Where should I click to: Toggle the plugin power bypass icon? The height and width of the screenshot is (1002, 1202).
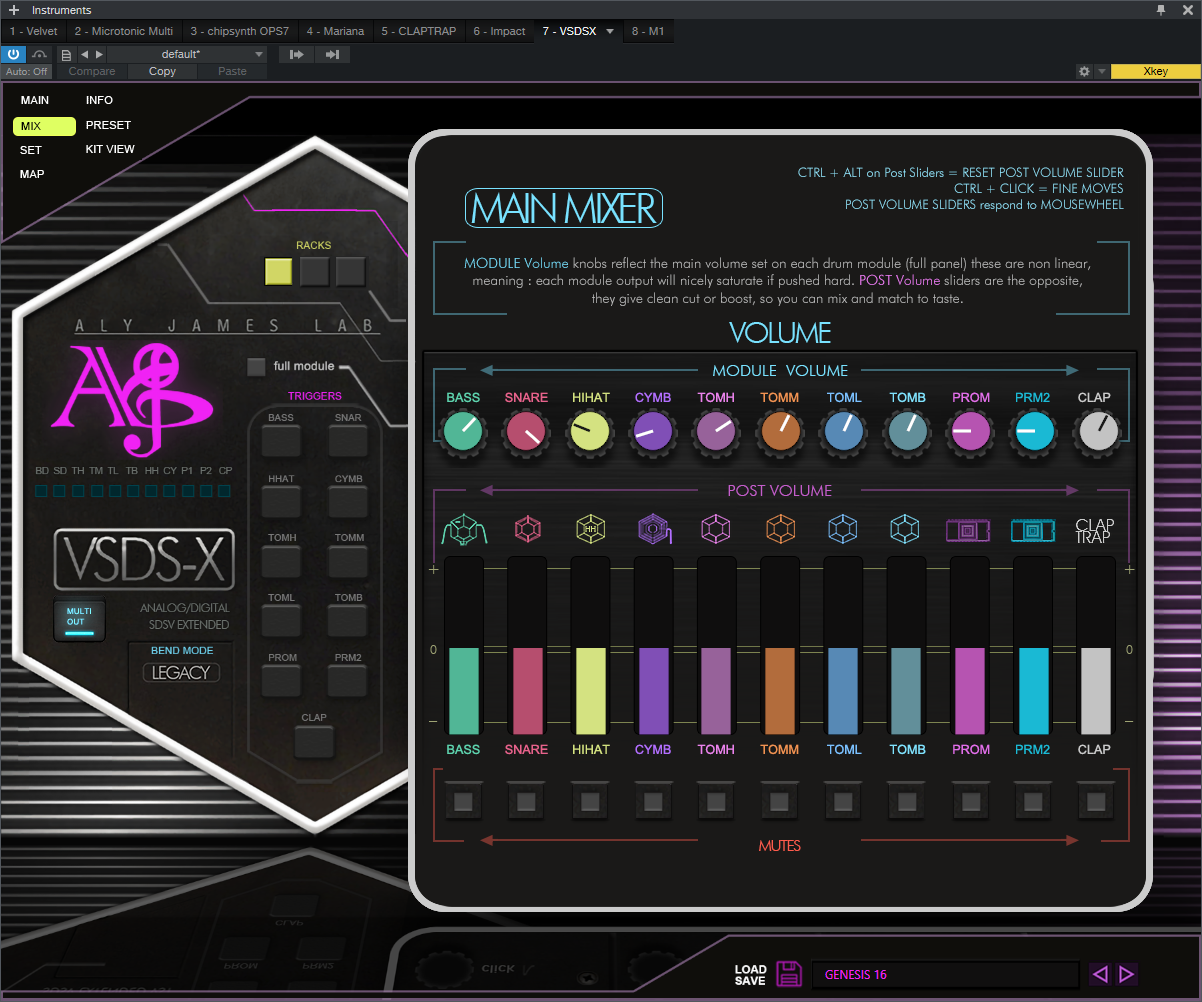[x=14, y=54]
